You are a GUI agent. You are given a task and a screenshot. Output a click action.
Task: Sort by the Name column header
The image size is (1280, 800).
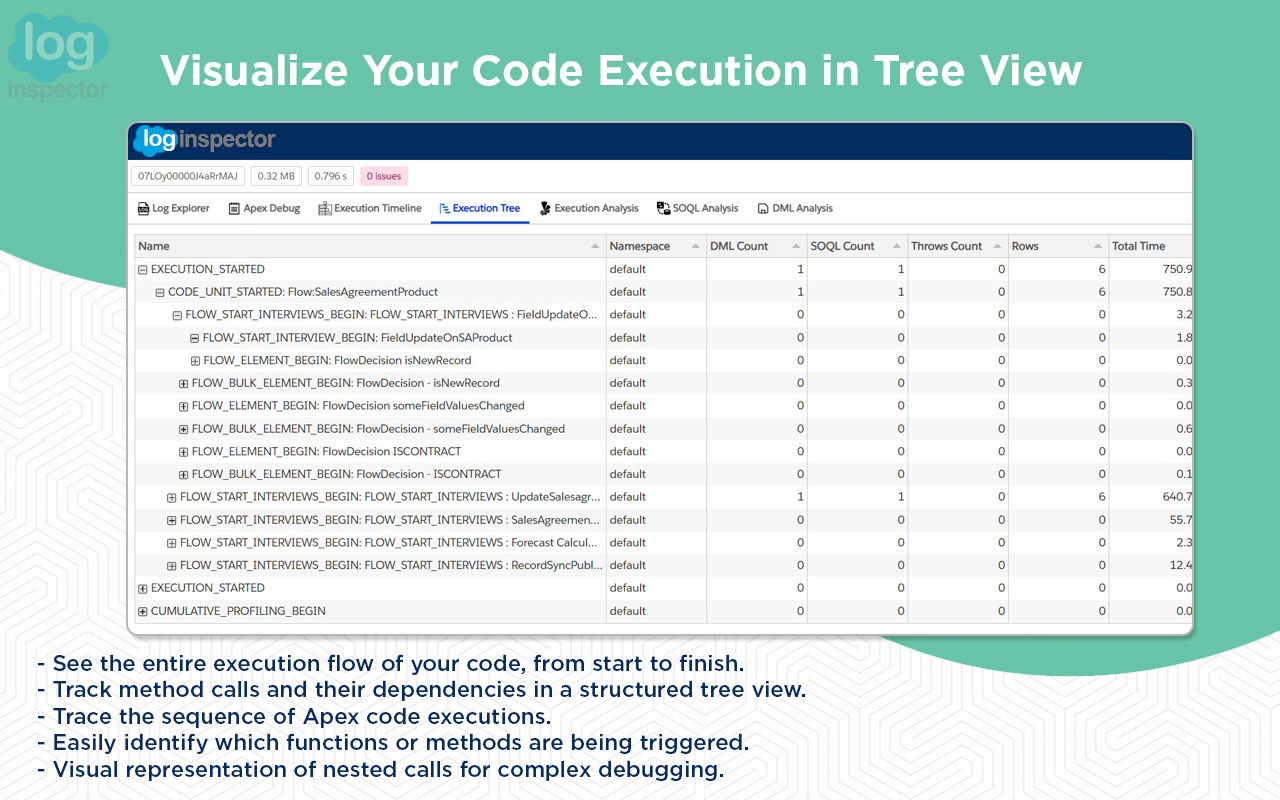click(370, 246)
